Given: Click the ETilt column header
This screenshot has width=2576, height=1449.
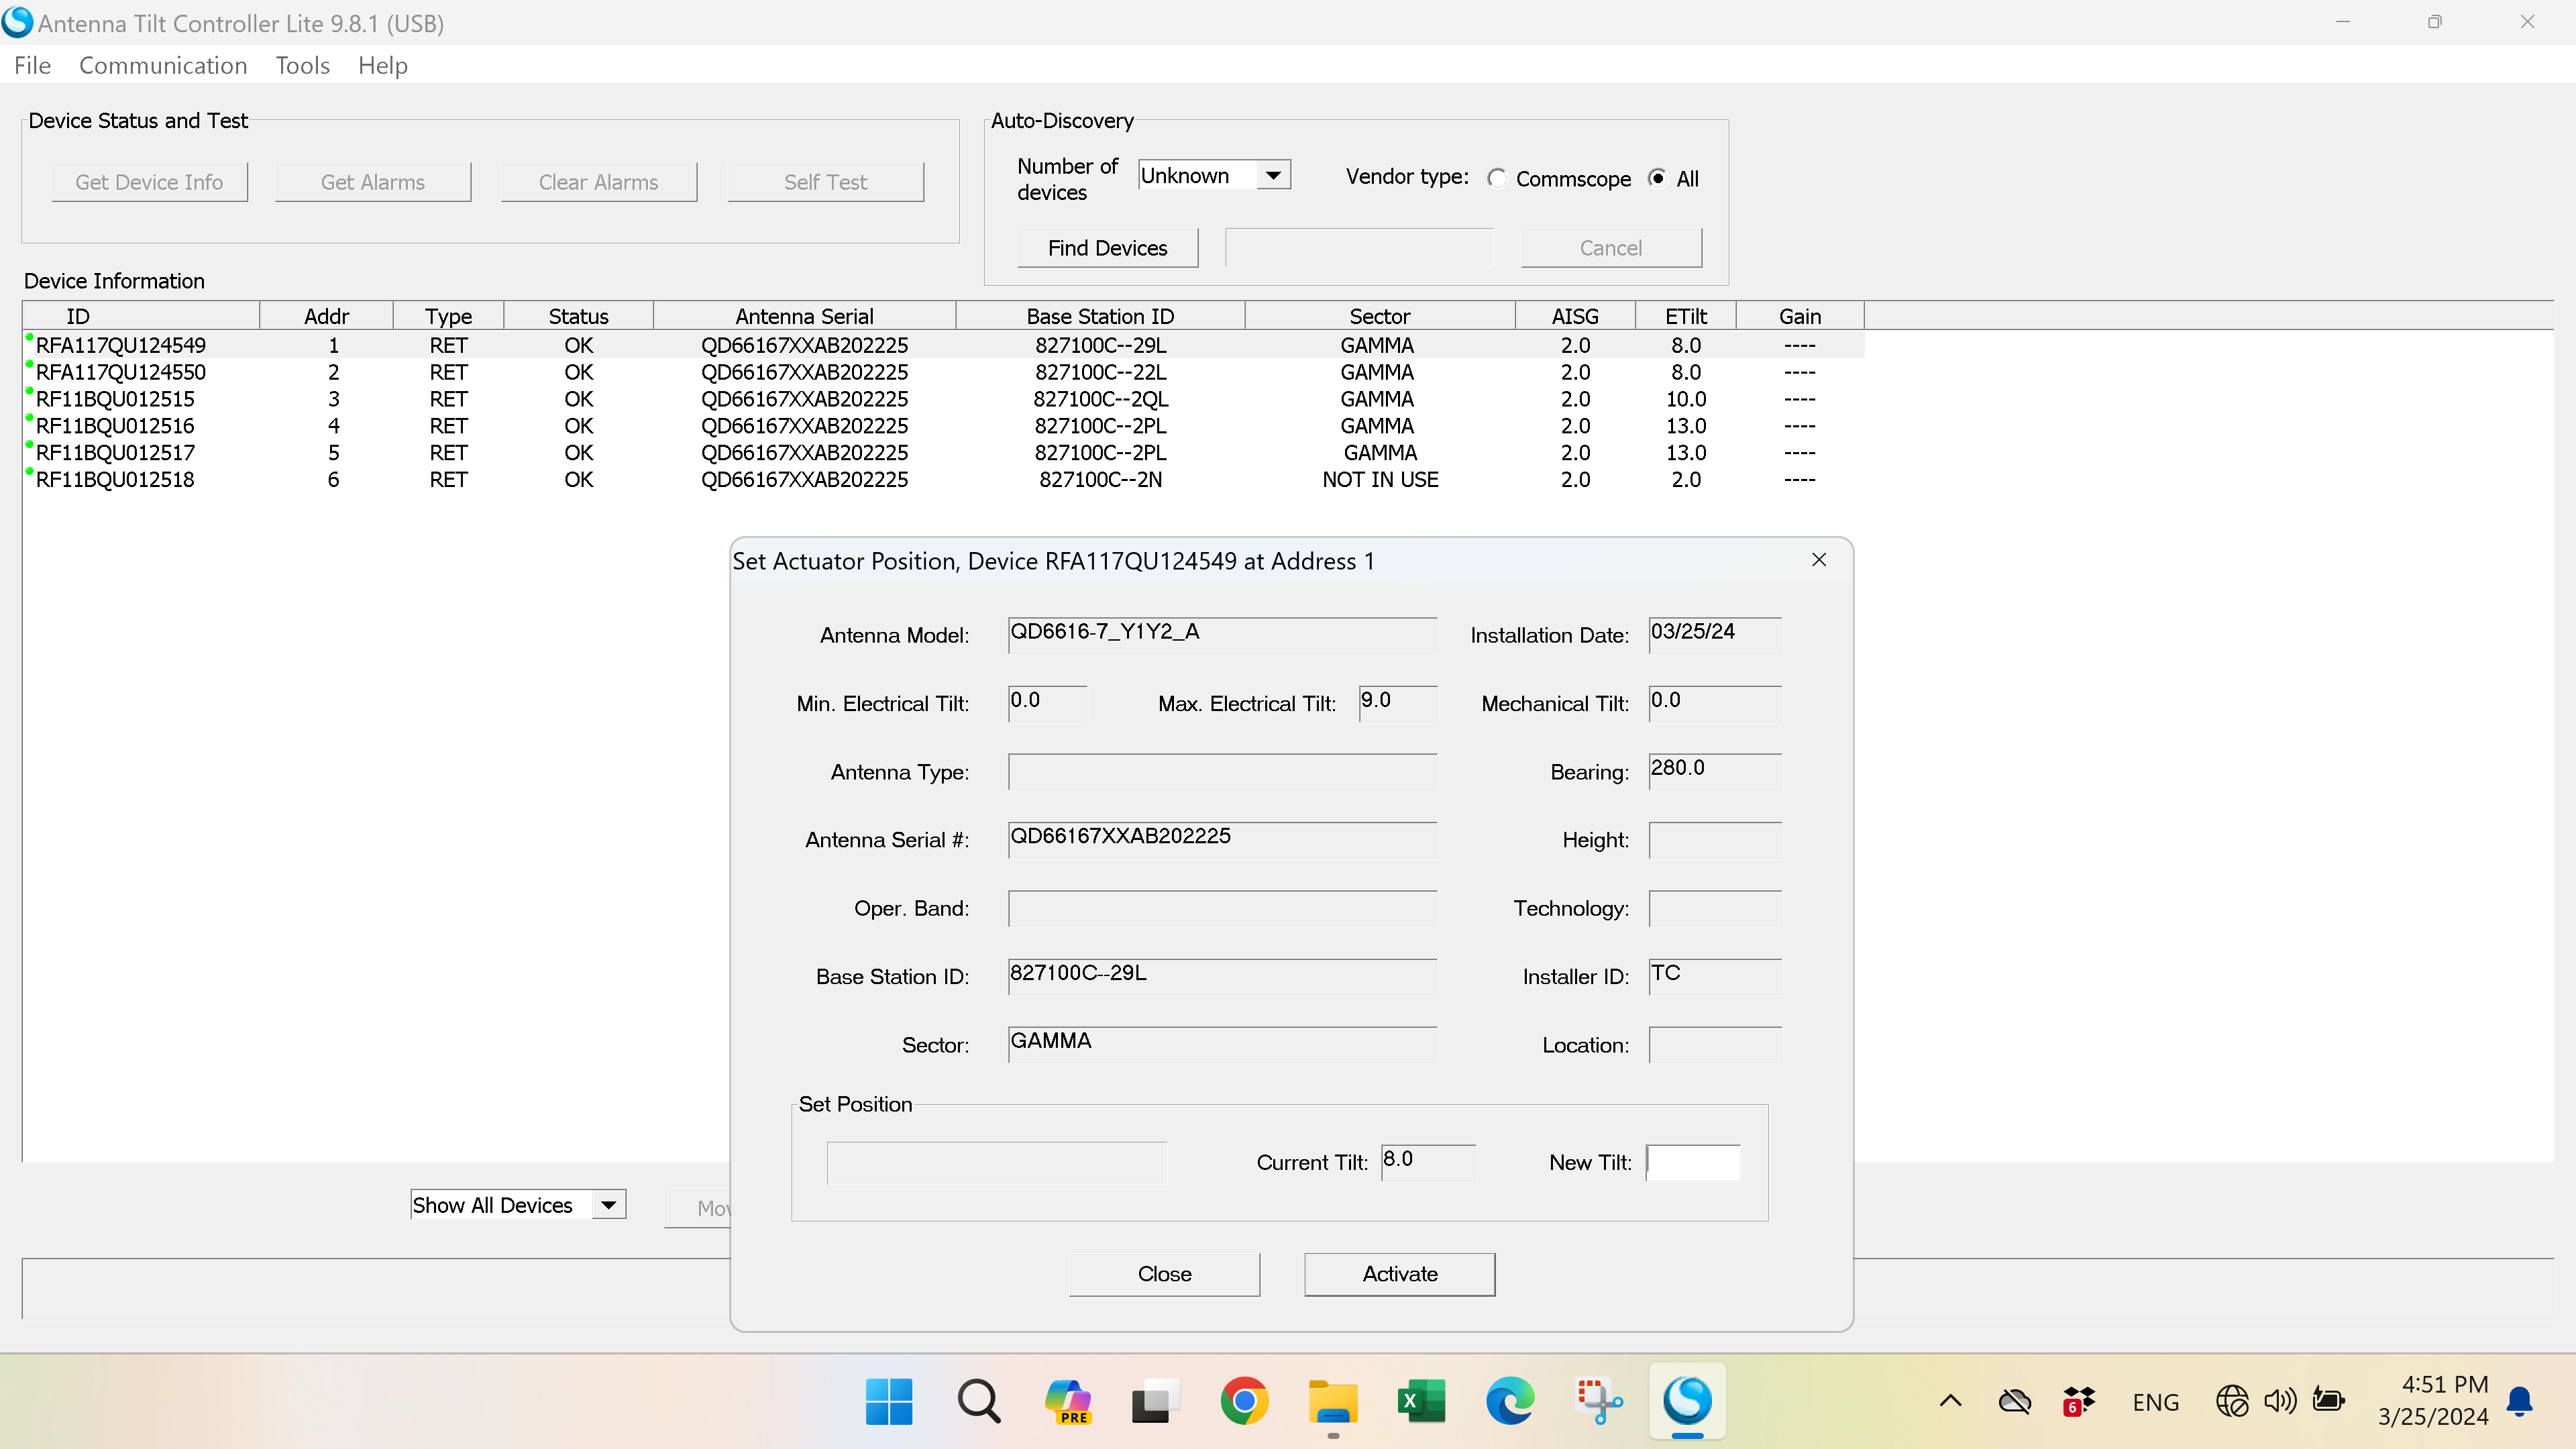Looking at the screenshot, I should pos(1685,316).
